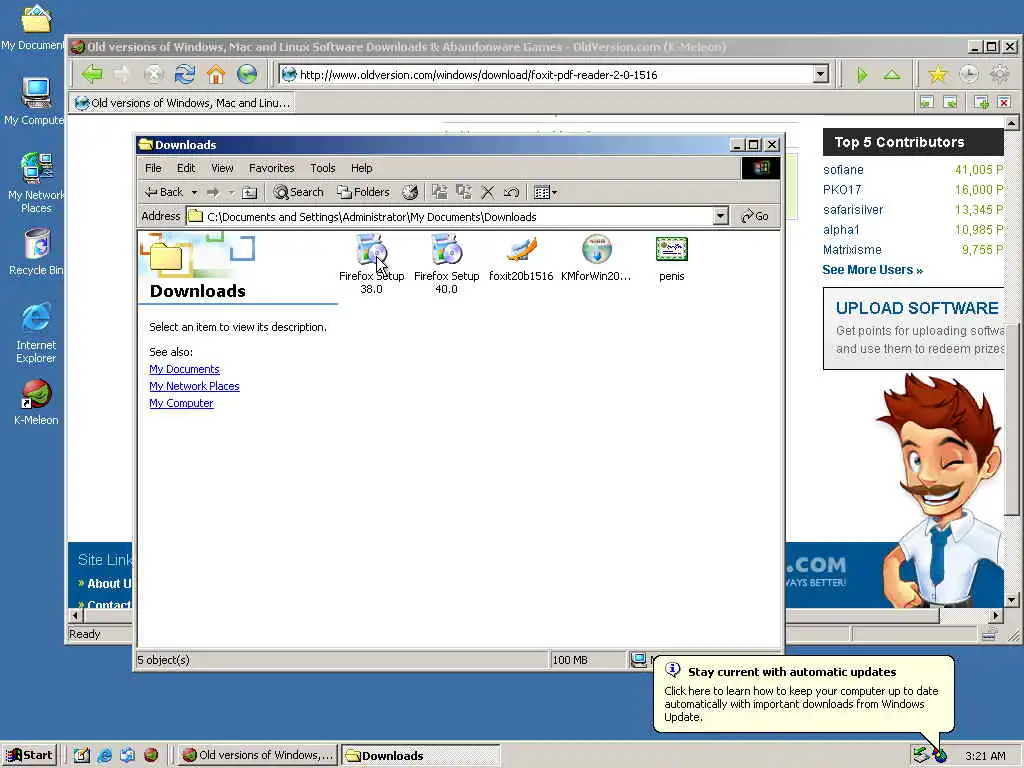Click the Delete X icon
The image size is (1024, 768).
click(487, 192)
